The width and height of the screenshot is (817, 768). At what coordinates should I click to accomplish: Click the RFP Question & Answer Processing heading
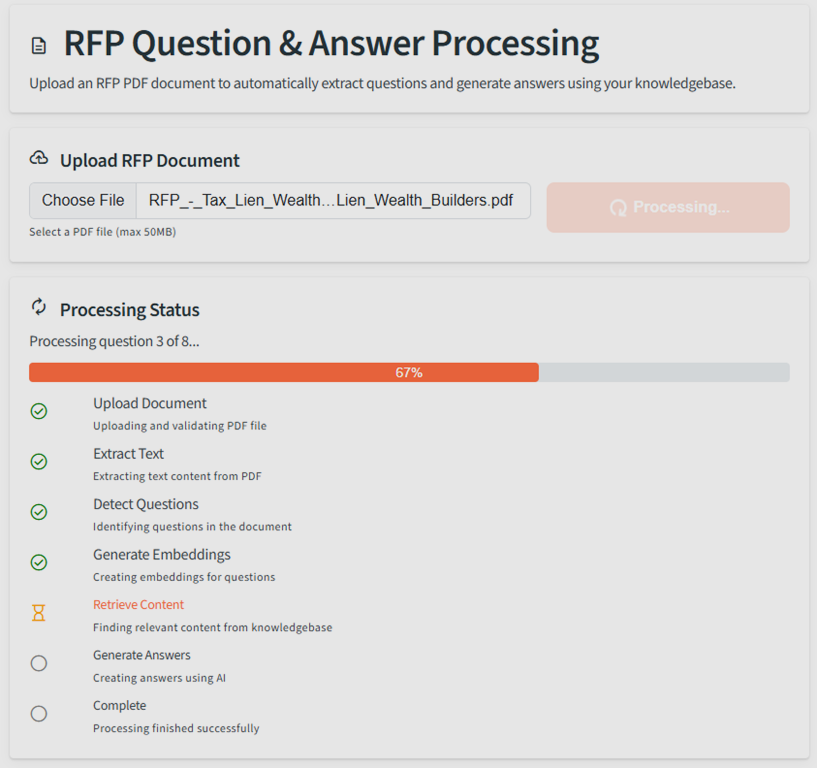point(331,43)
